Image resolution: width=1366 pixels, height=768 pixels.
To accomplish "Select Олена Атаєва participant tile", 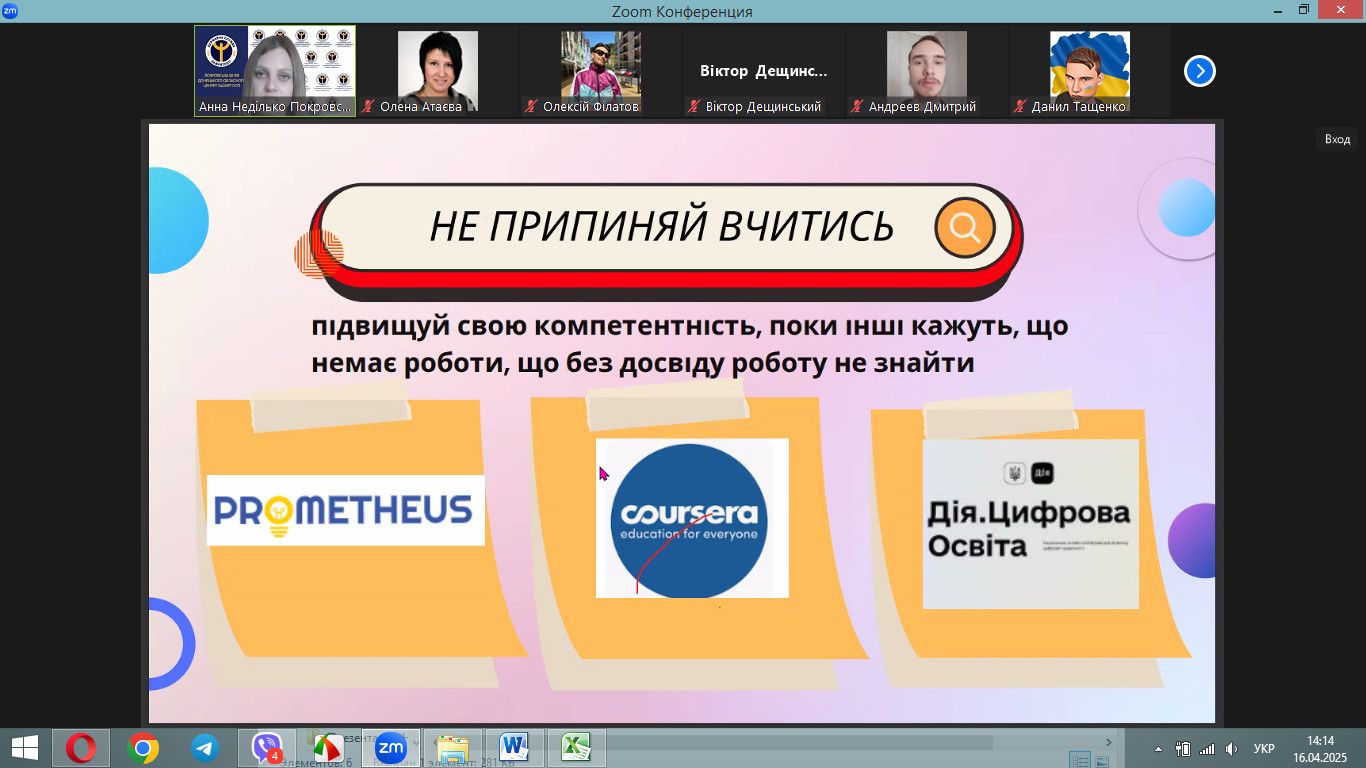I will point(438,71).
